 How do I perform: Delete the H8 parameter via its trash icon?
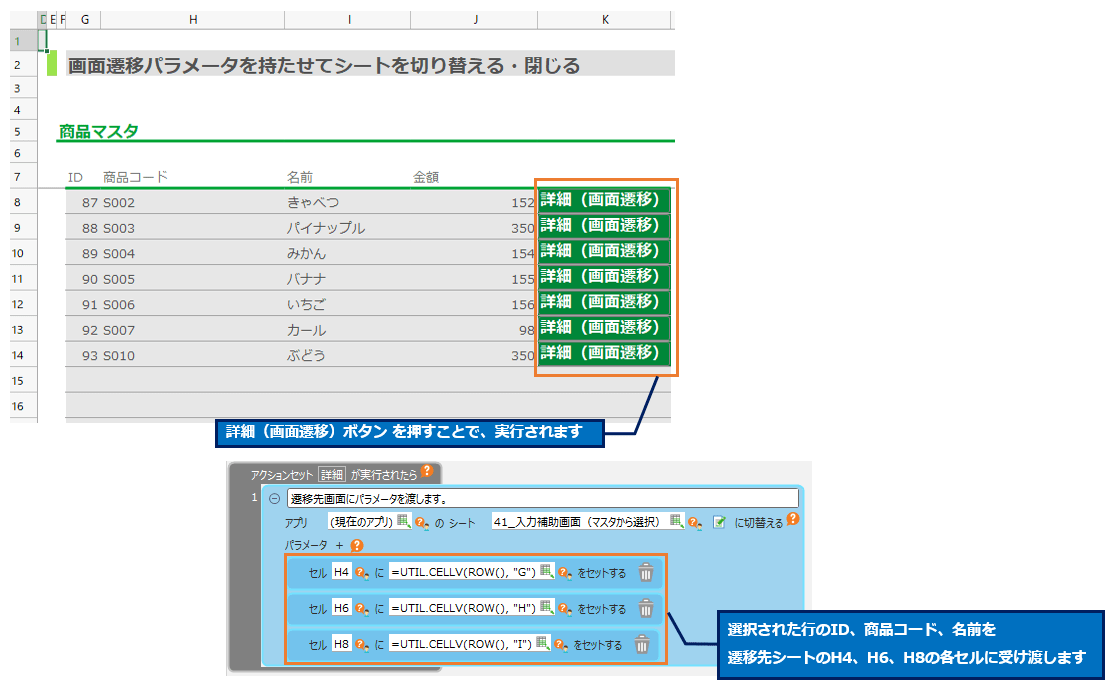pyautogui.click(x=644, y=644)
